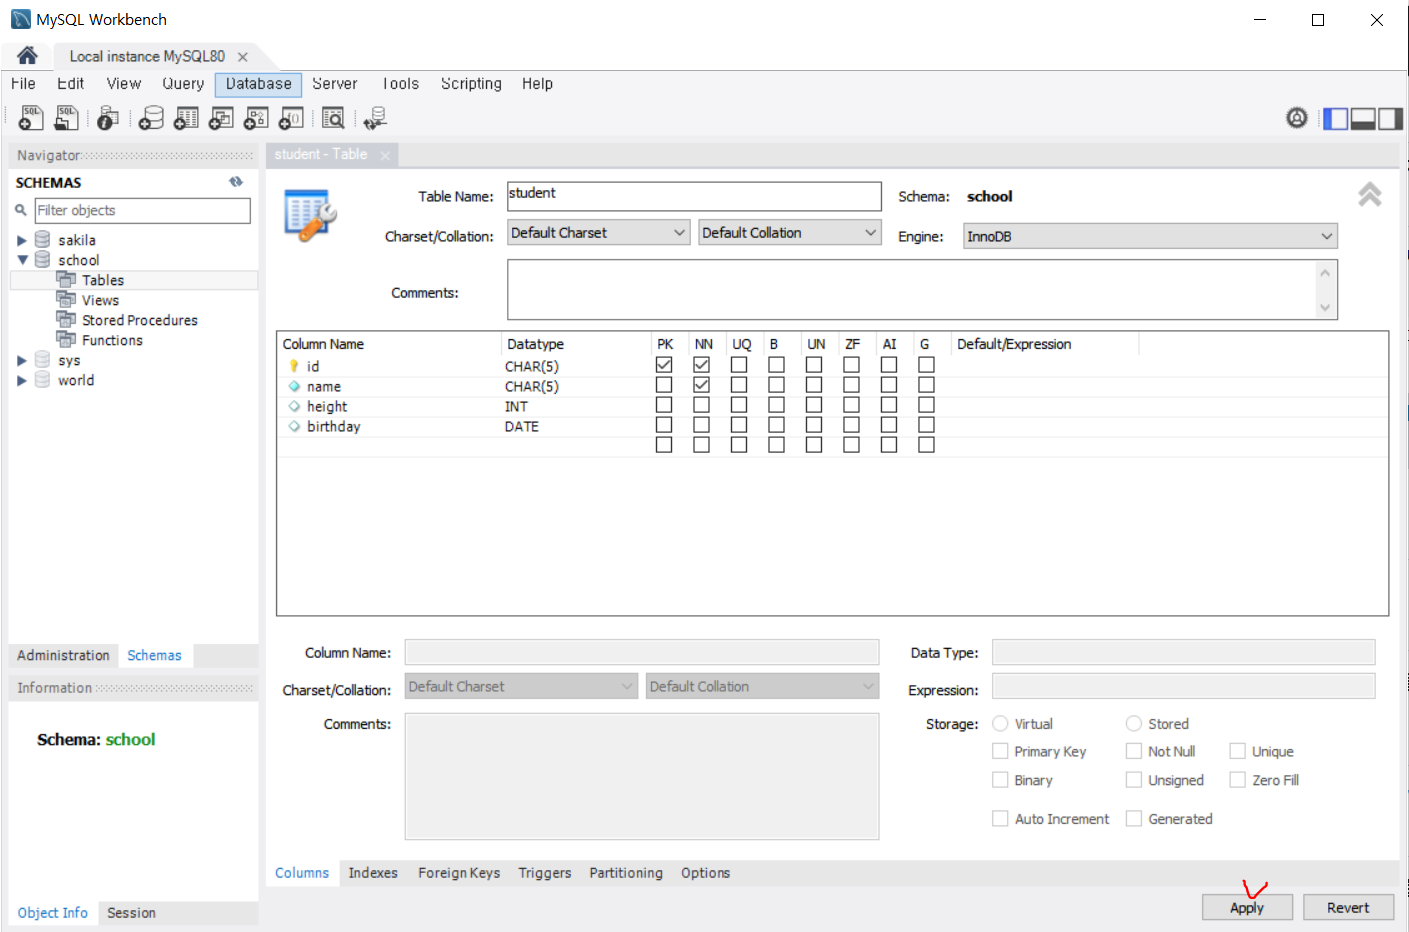Collapse the school schema tree
The image size is (1409, 932).
click(22, 260)
